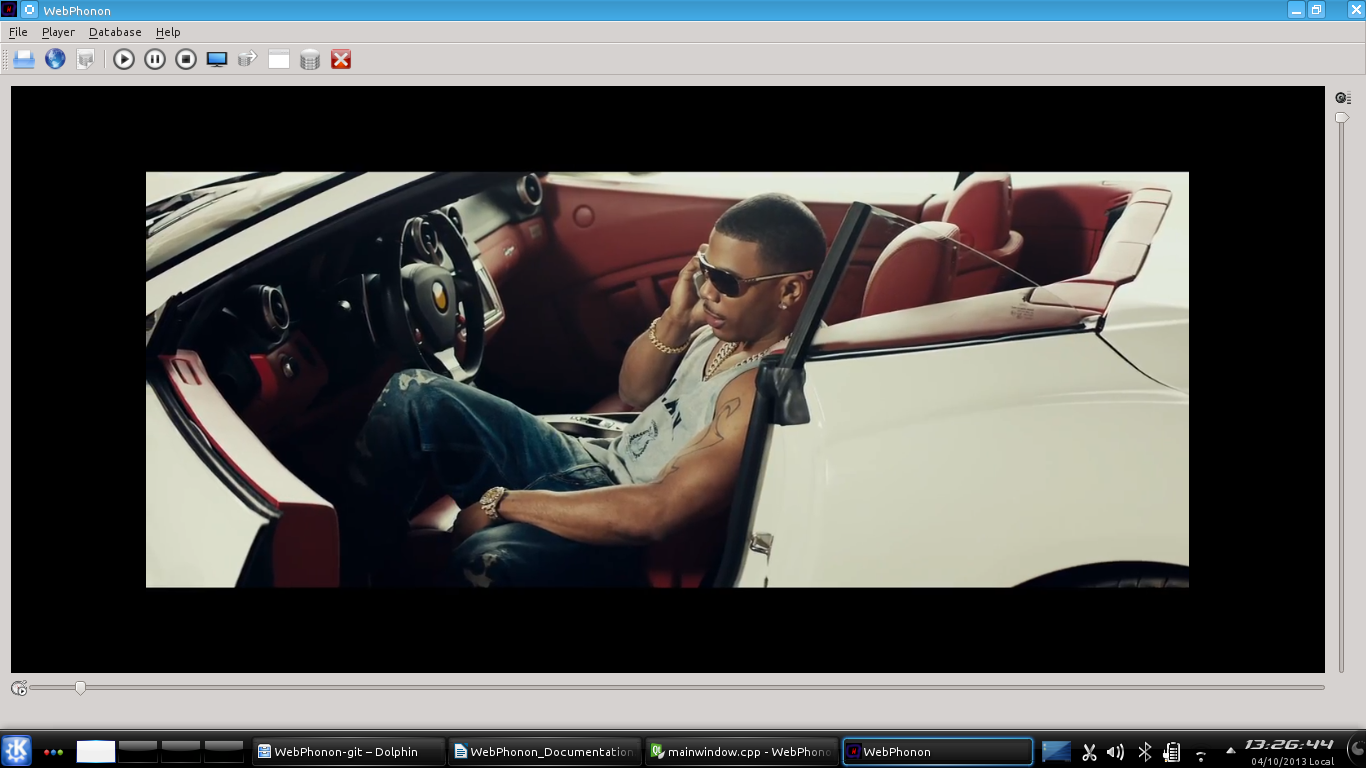Stop playback with the Stop button
This screenshot has width=1366, height=768.
[186, 60]
